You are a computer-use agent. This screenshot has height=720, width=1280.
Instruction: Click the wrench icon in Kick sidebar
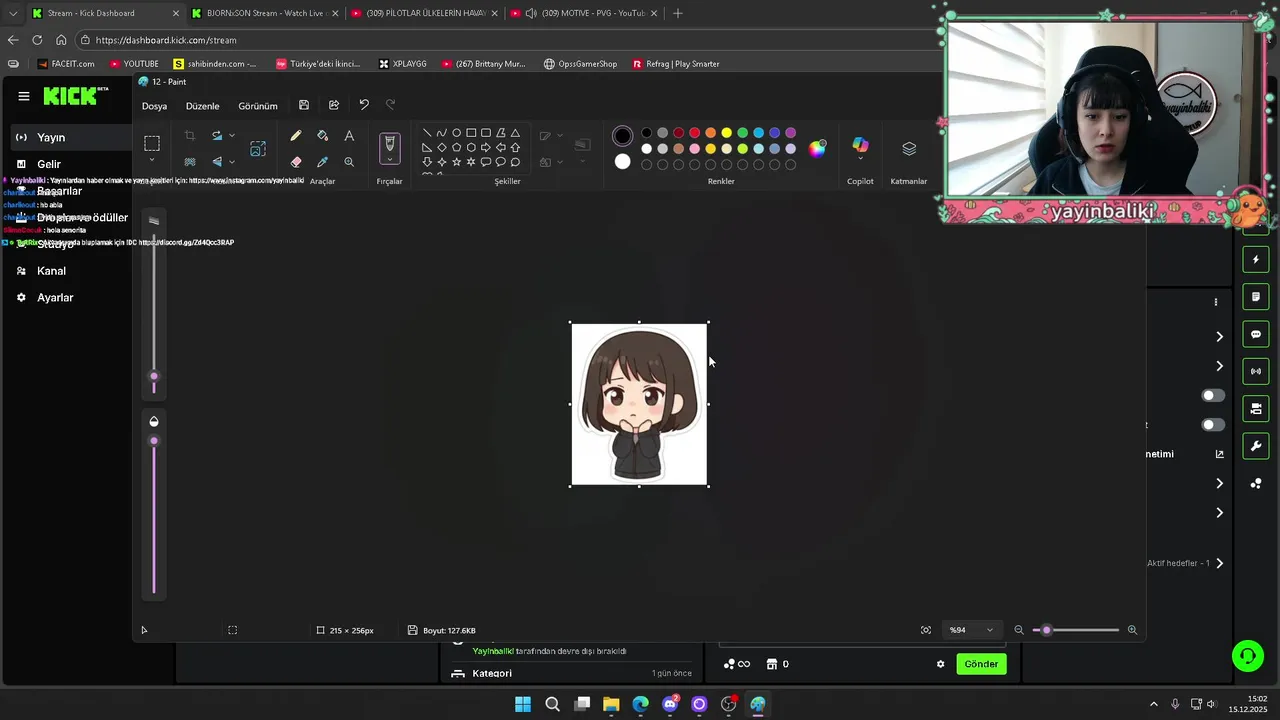pyautogui.click(x=1256, y=446)
